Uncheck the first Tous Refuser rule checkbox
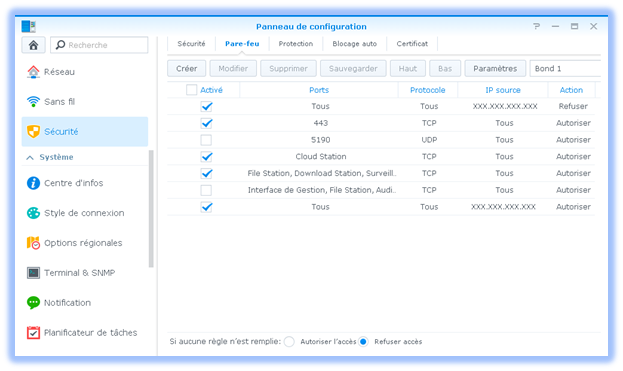Screen dimensions: 623x371 pyautogui.click(x=206, y=106)
